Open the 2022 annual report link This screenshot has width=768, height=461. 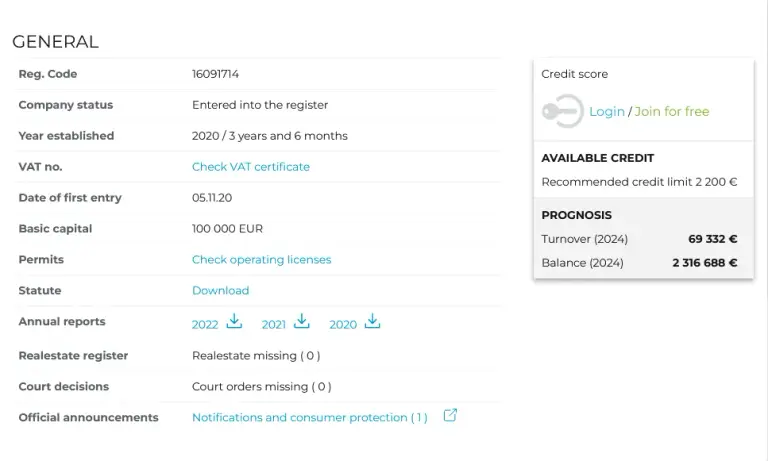[x=205, y=325]
